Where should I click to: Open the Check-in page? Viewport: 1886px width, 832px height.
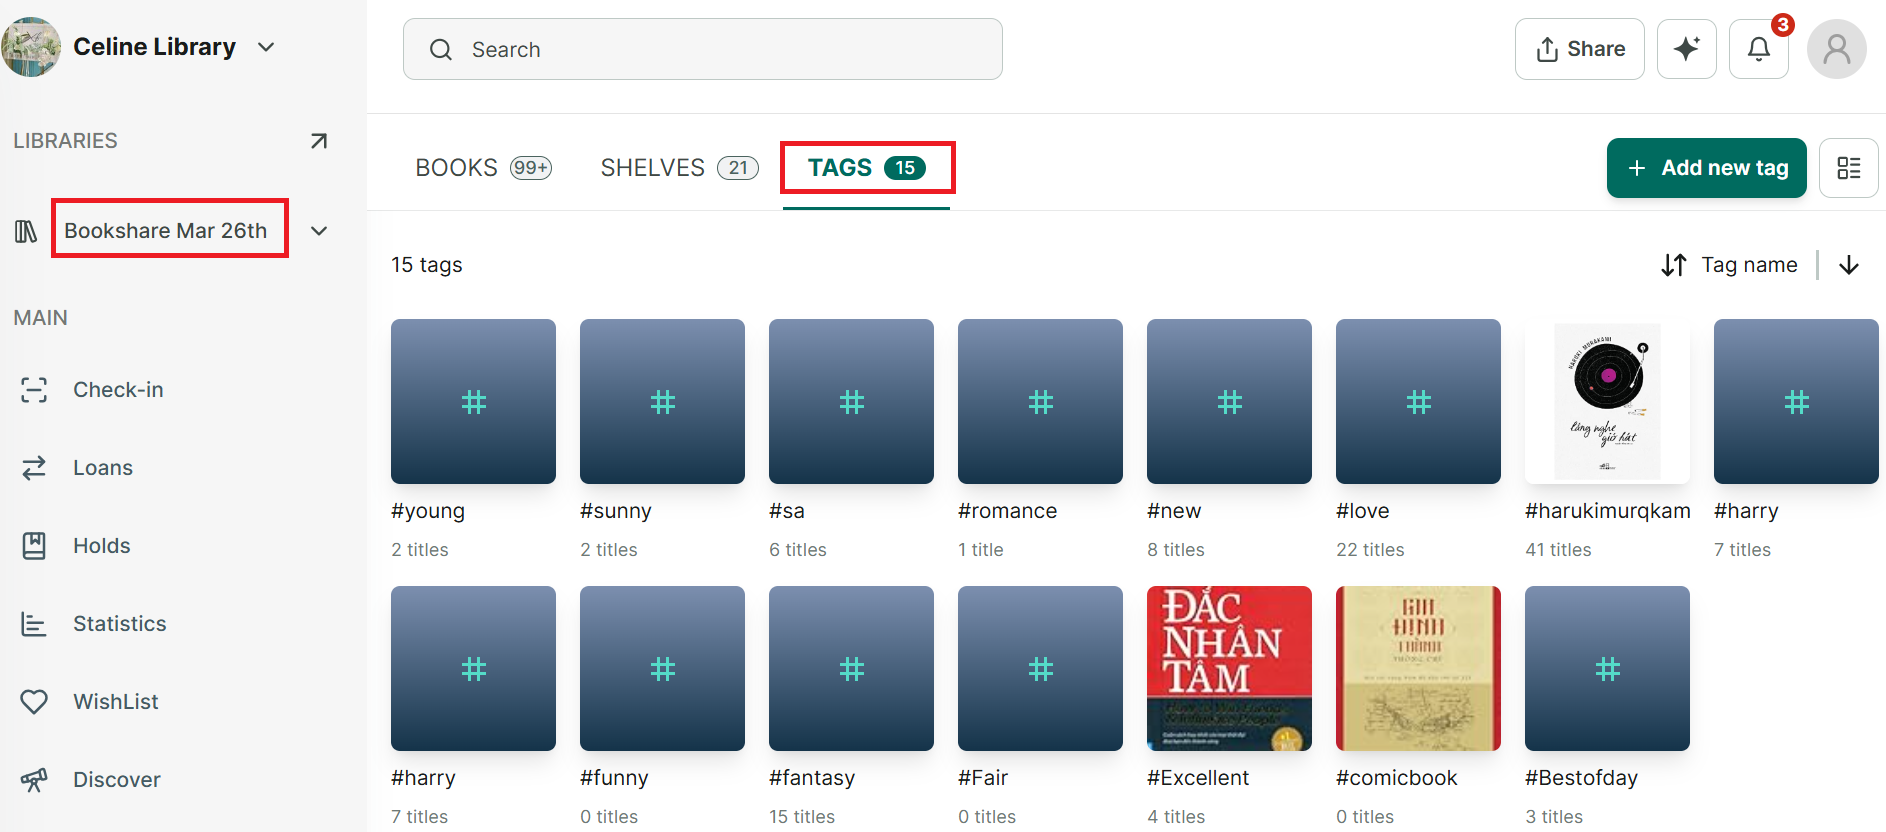click(118, 390)
